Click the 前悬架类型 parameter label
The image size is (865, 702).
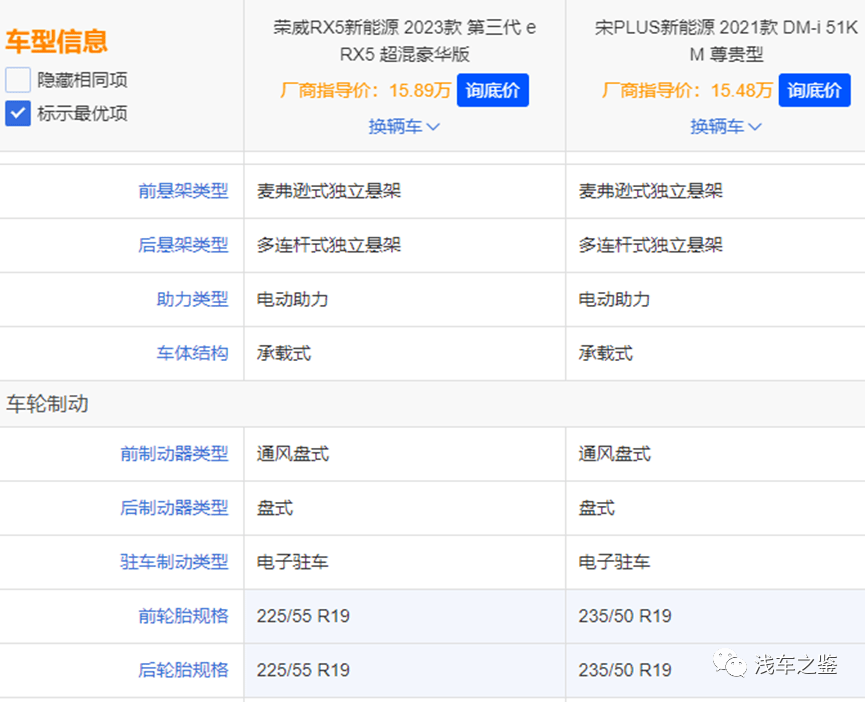[183, 191]
